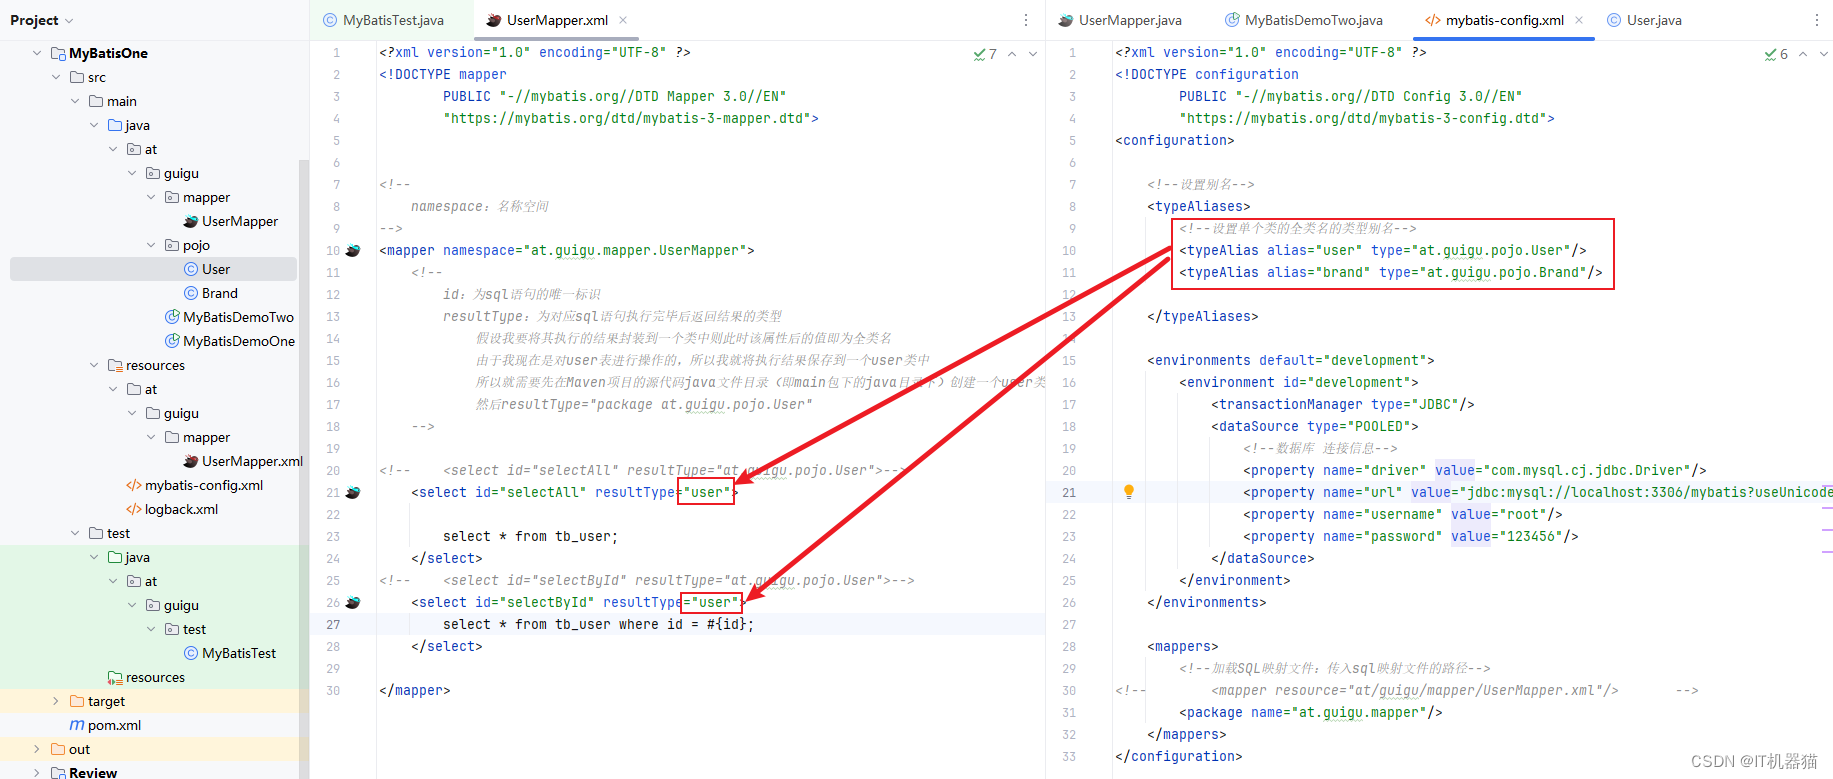1833x779 pixels.
Task: Expand the Review folder
Action: click(x=37, y=773)
